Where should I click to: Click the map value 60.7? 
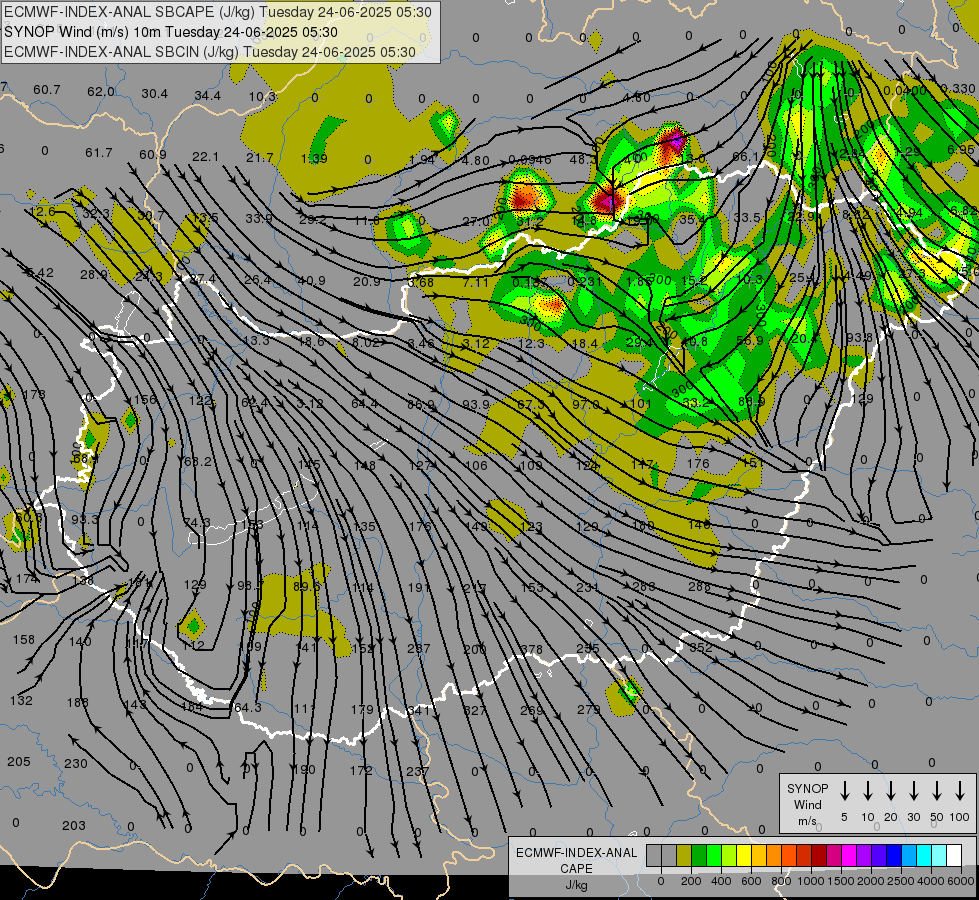coord(47,90)
